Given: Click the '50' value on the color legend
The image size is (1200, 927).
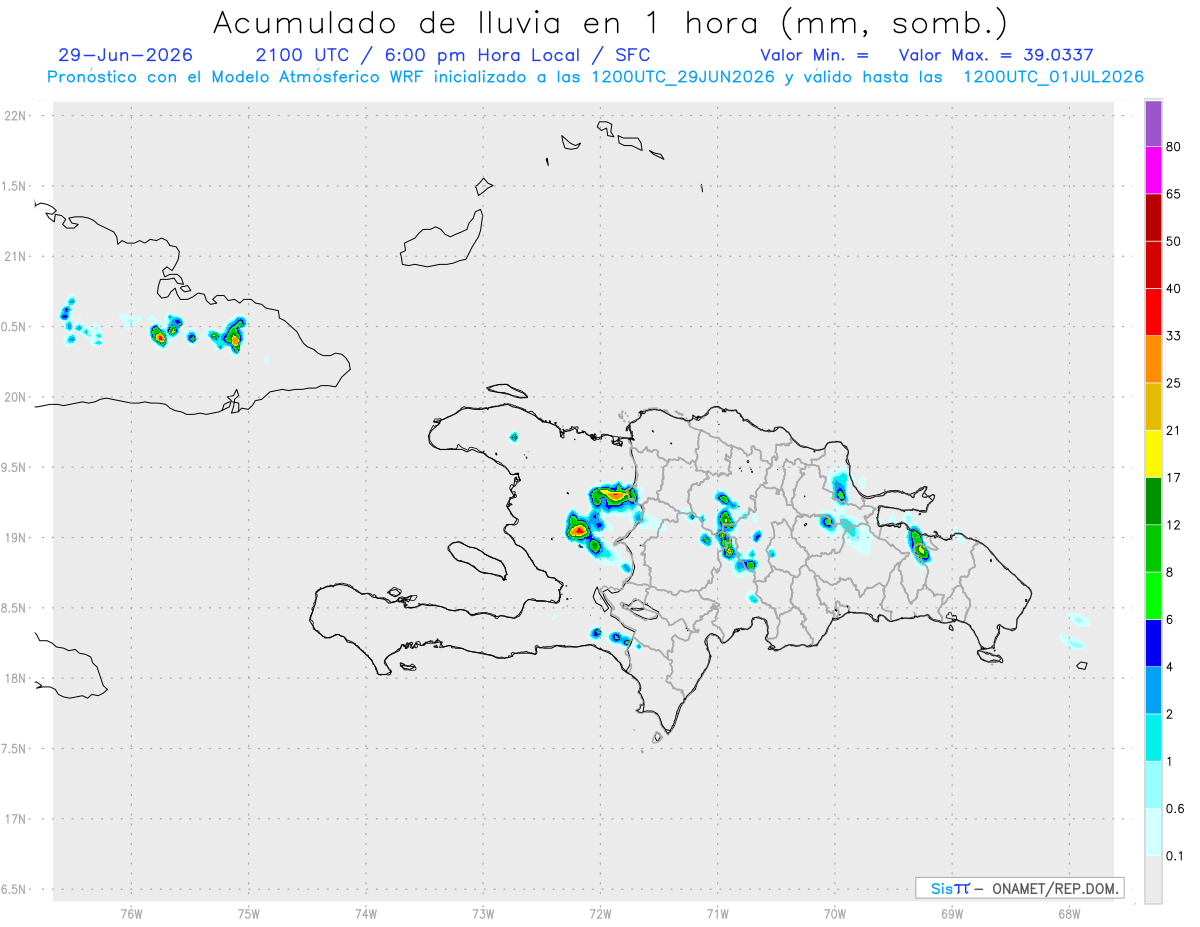Looking at the screenshot, I should tap(1173, 242).
